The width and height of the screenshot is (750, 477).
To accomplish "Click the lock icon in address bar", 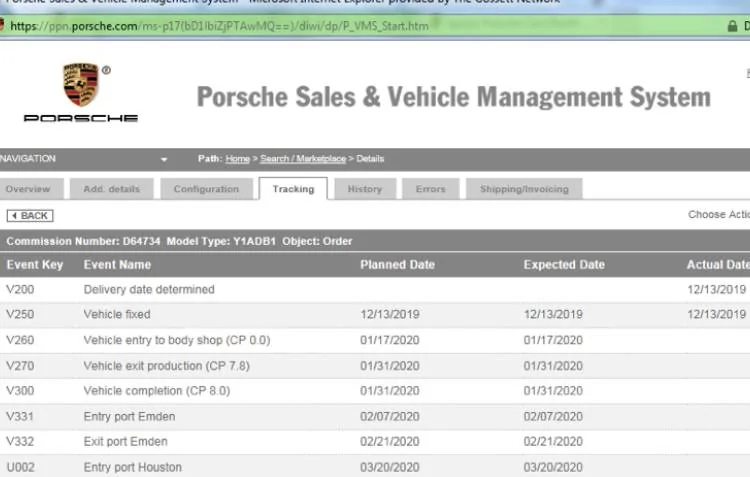I will point(732,26).
